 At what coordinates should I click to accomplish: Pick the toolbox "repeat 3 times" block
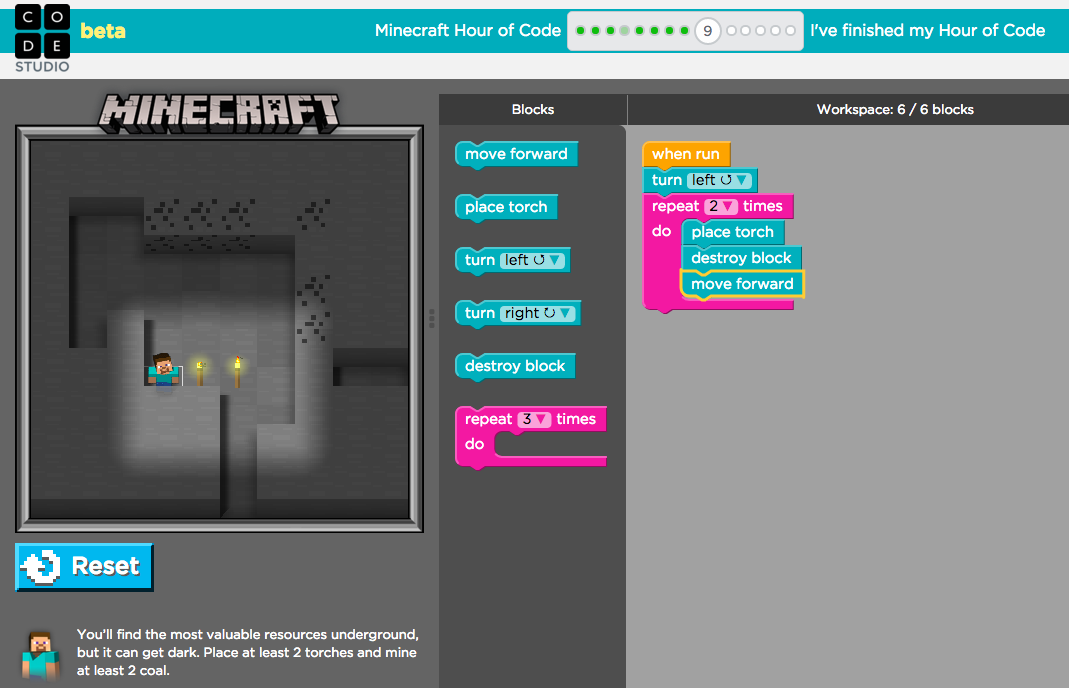pyautogui.click(x=530, y=437)
